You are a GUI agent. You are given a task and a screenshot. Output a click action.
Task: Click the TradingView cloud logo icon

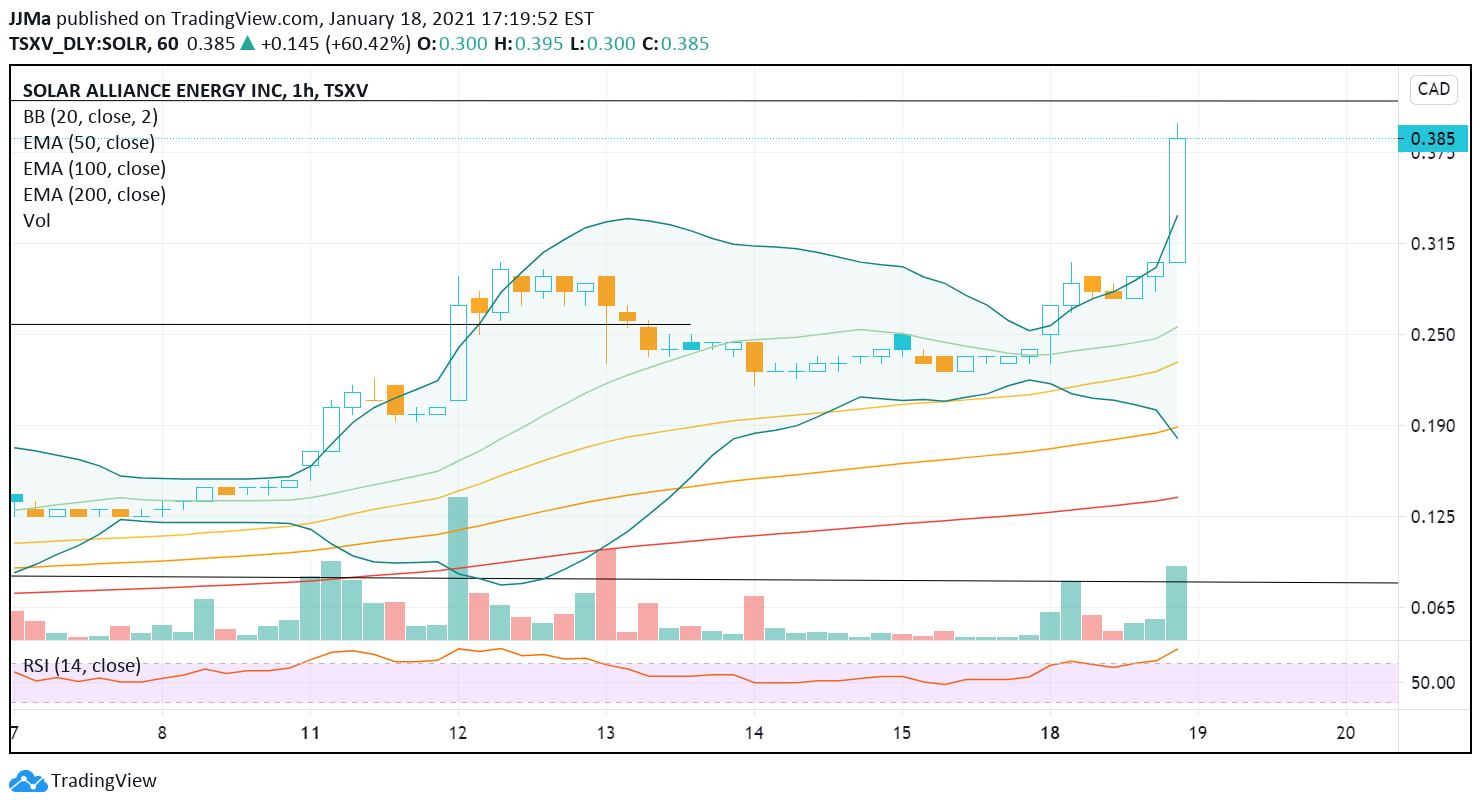tap(27, 781)
